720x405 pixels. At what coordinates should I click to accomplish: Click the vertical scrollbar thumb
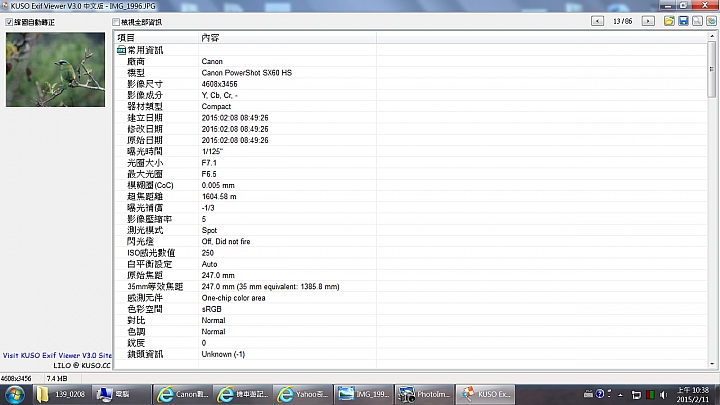[x=712, y=69]
